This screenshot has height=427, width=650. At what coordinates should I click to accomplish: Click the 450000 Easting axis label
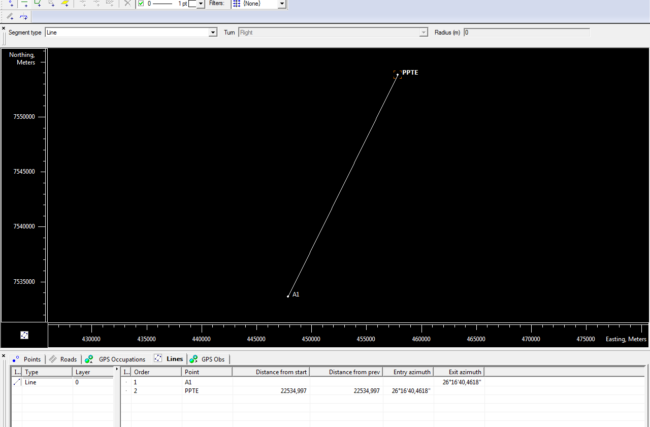[311, 339]
